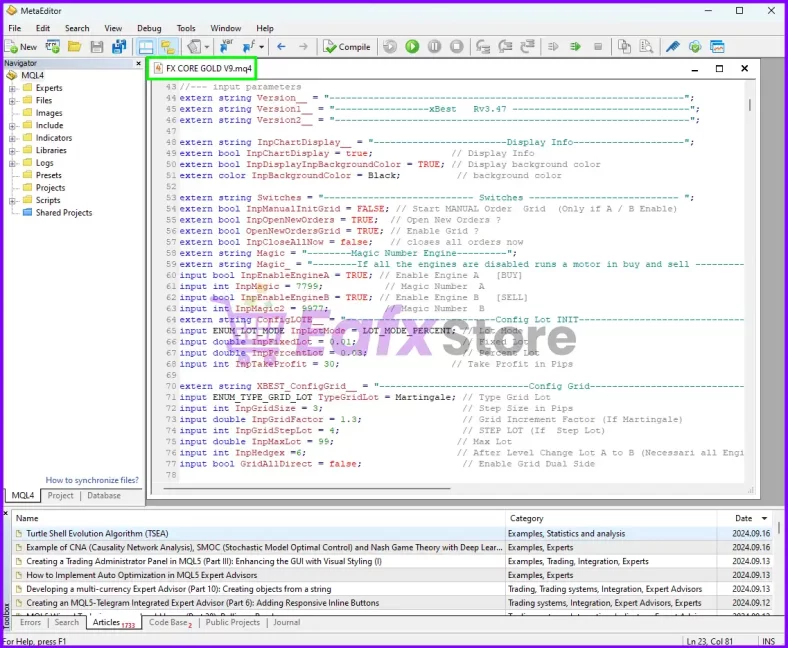The height and width of the screenshot is (648, 788).
Task: Open the File menu
Action: pyautogui.click(x=15, y=28)
